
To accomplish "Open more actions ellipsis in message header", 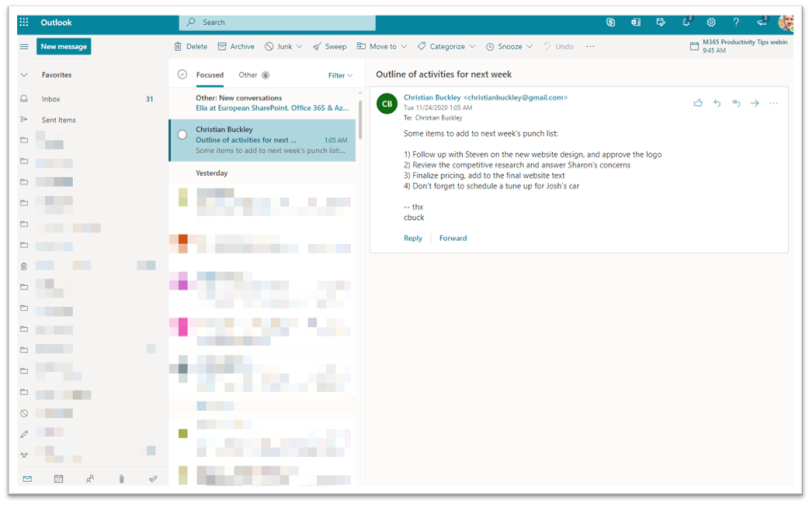I will pyautogui.click(x=773, y=103).
